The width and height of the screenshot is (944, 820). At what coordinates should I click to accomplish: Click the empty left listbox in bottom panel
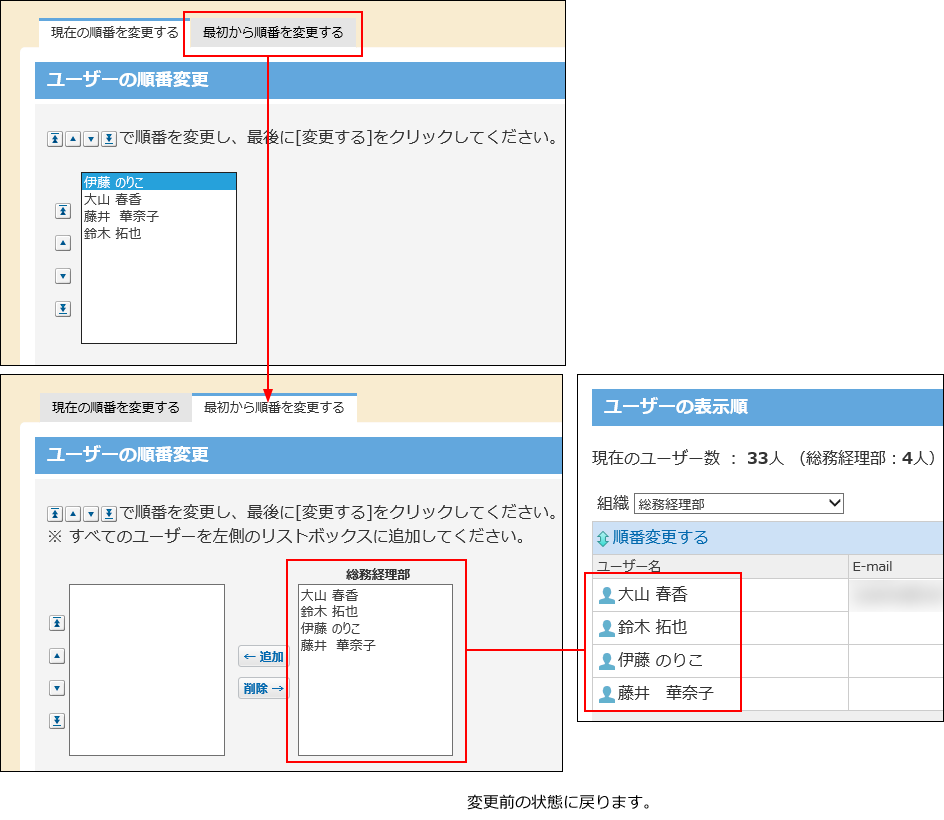[x=147, y=669]
